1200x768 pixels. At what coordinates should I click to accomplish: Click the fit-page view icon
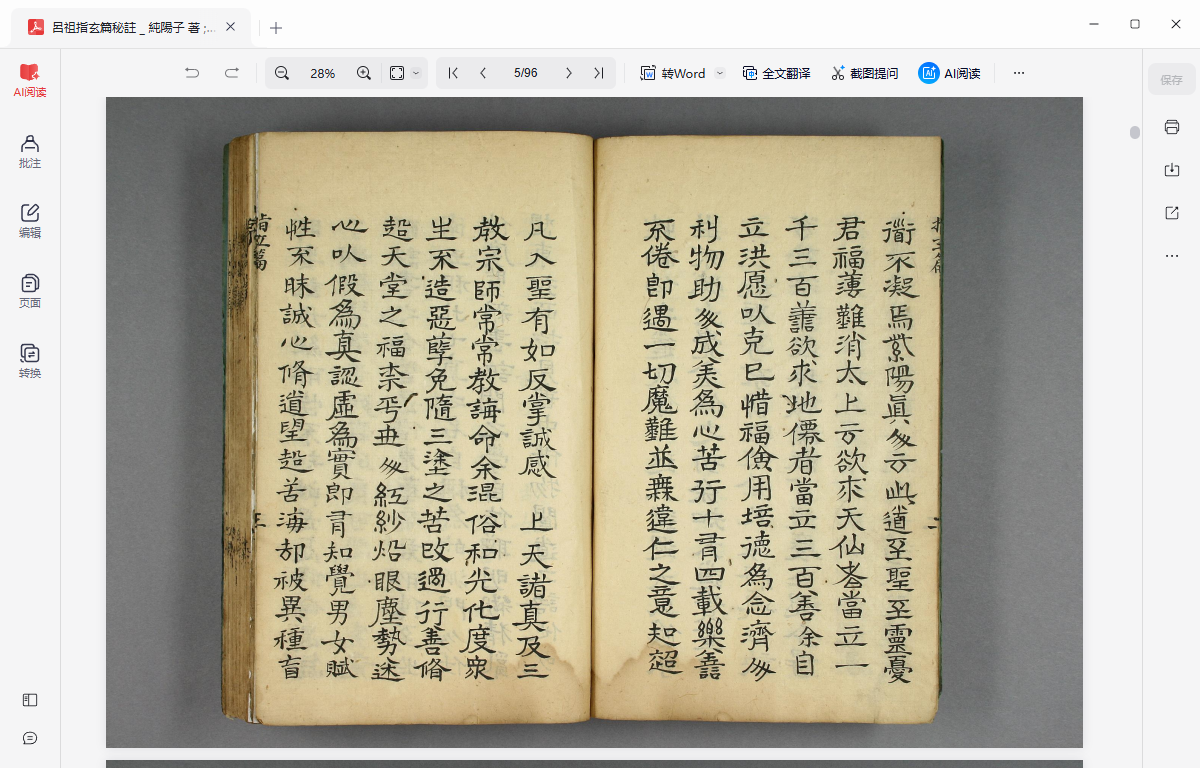(x=397, y=73)
